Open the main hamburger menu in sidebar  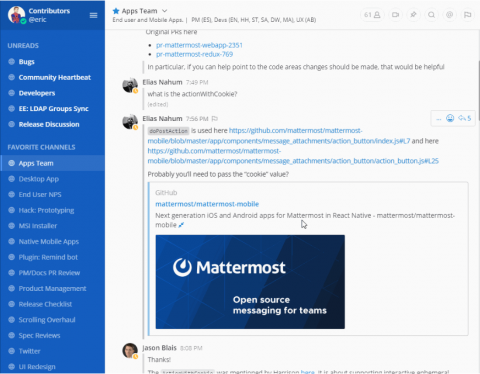click(x=93, y=15)
